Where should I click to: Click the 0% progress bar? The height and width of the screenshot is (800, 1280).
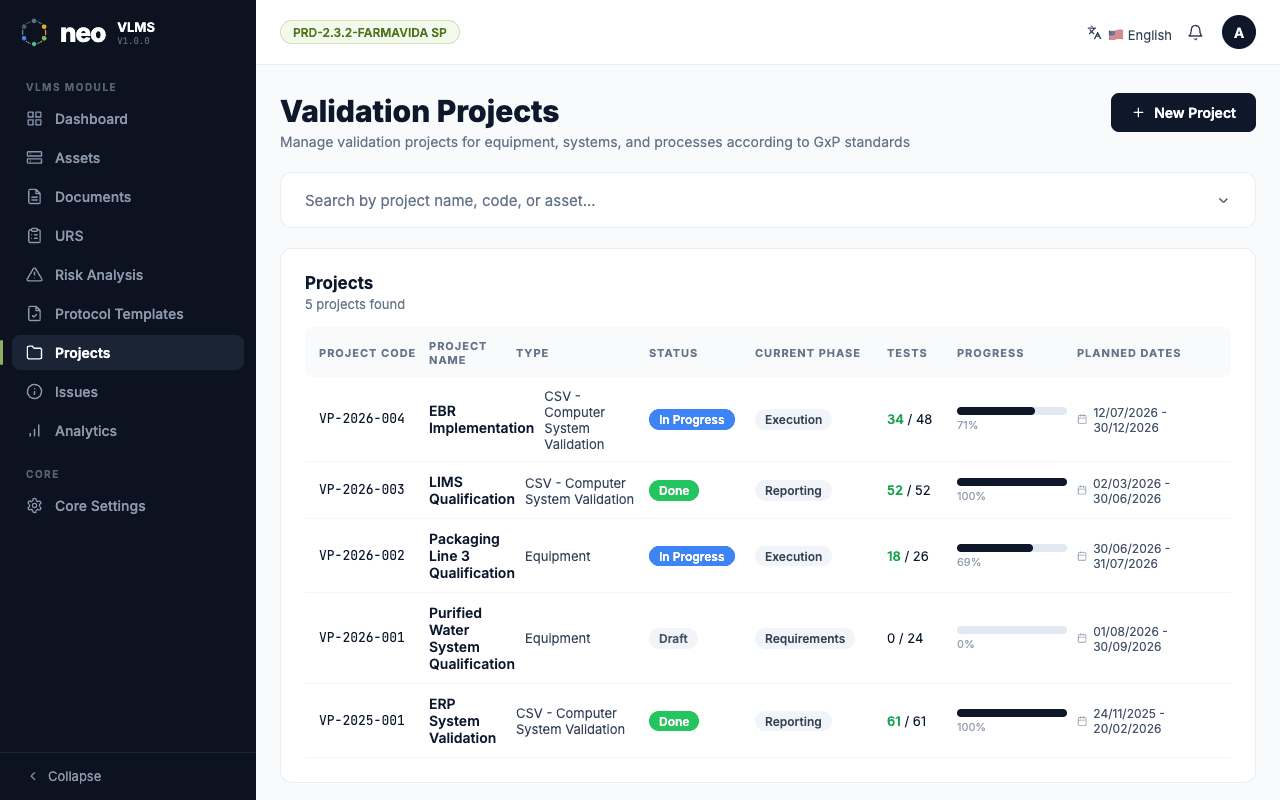pos(1012,630)
